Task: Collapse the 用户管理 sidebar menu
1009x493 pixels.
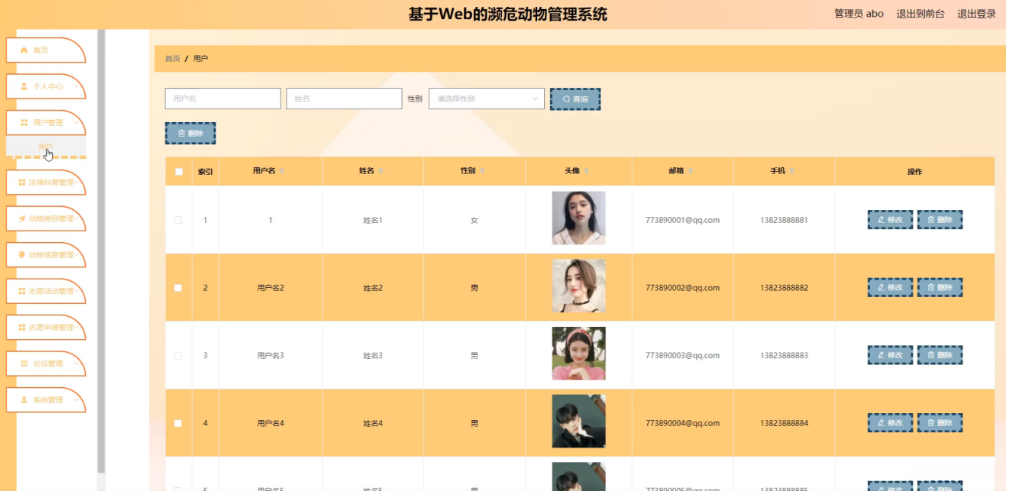Action: (x=46, y=122)
